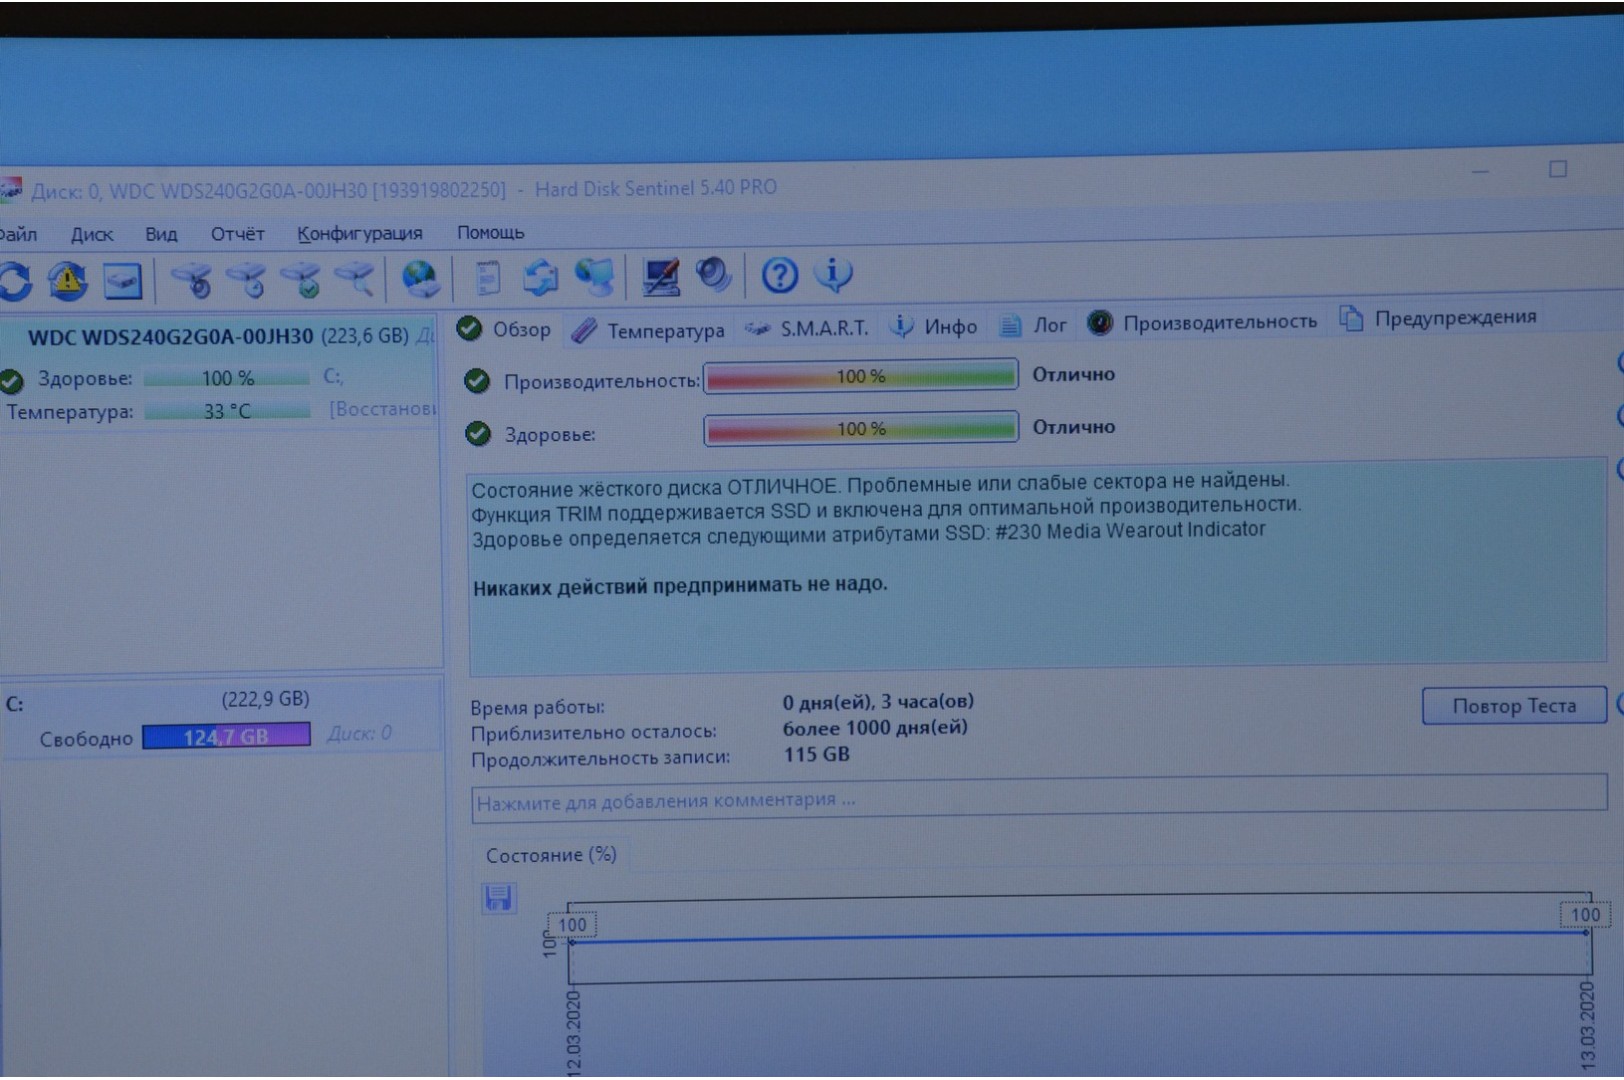Screen dimensions: 1624x1080
Task: Save the chart using floppy disk icon
Action: tap(498, 897)
